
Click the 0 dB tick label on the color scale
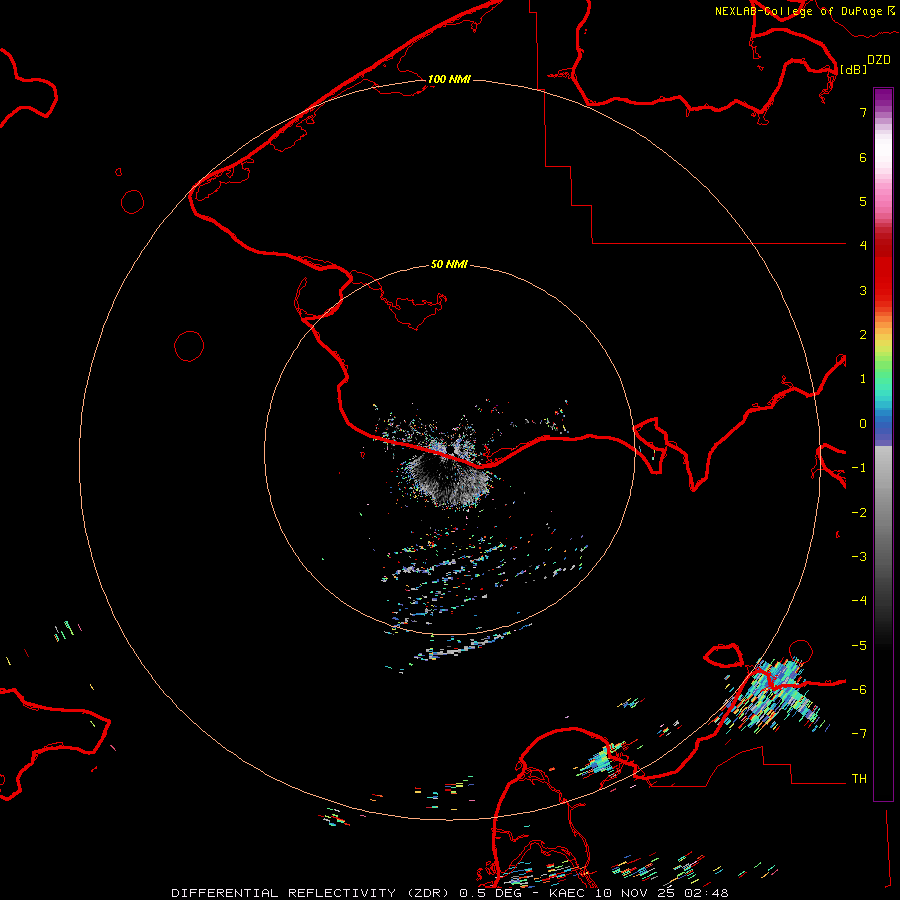(863, 424)
